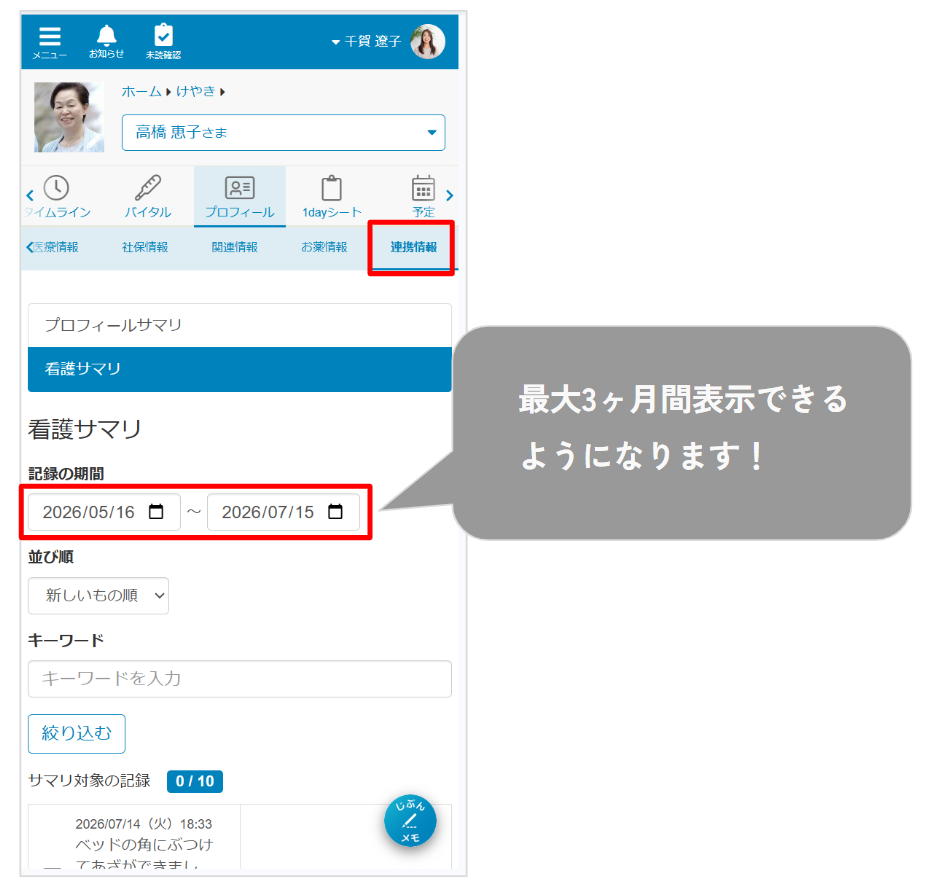Choose the プロフィールサマリ list item
946x894 pixels.
click(x=240, y=326)
